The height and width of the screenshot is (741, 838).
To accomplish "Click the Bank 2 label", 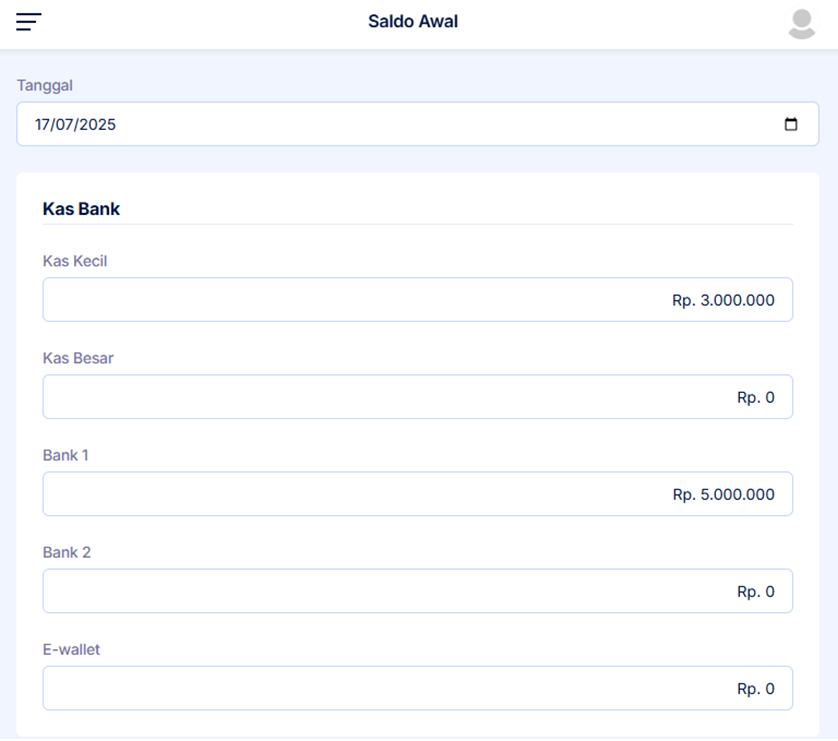I will tap(67, 552).
